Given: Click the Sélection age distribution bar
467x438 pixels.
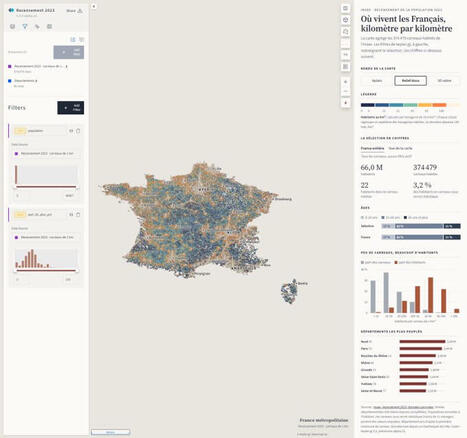Looking at the screenshot, I should click(421, 226).
